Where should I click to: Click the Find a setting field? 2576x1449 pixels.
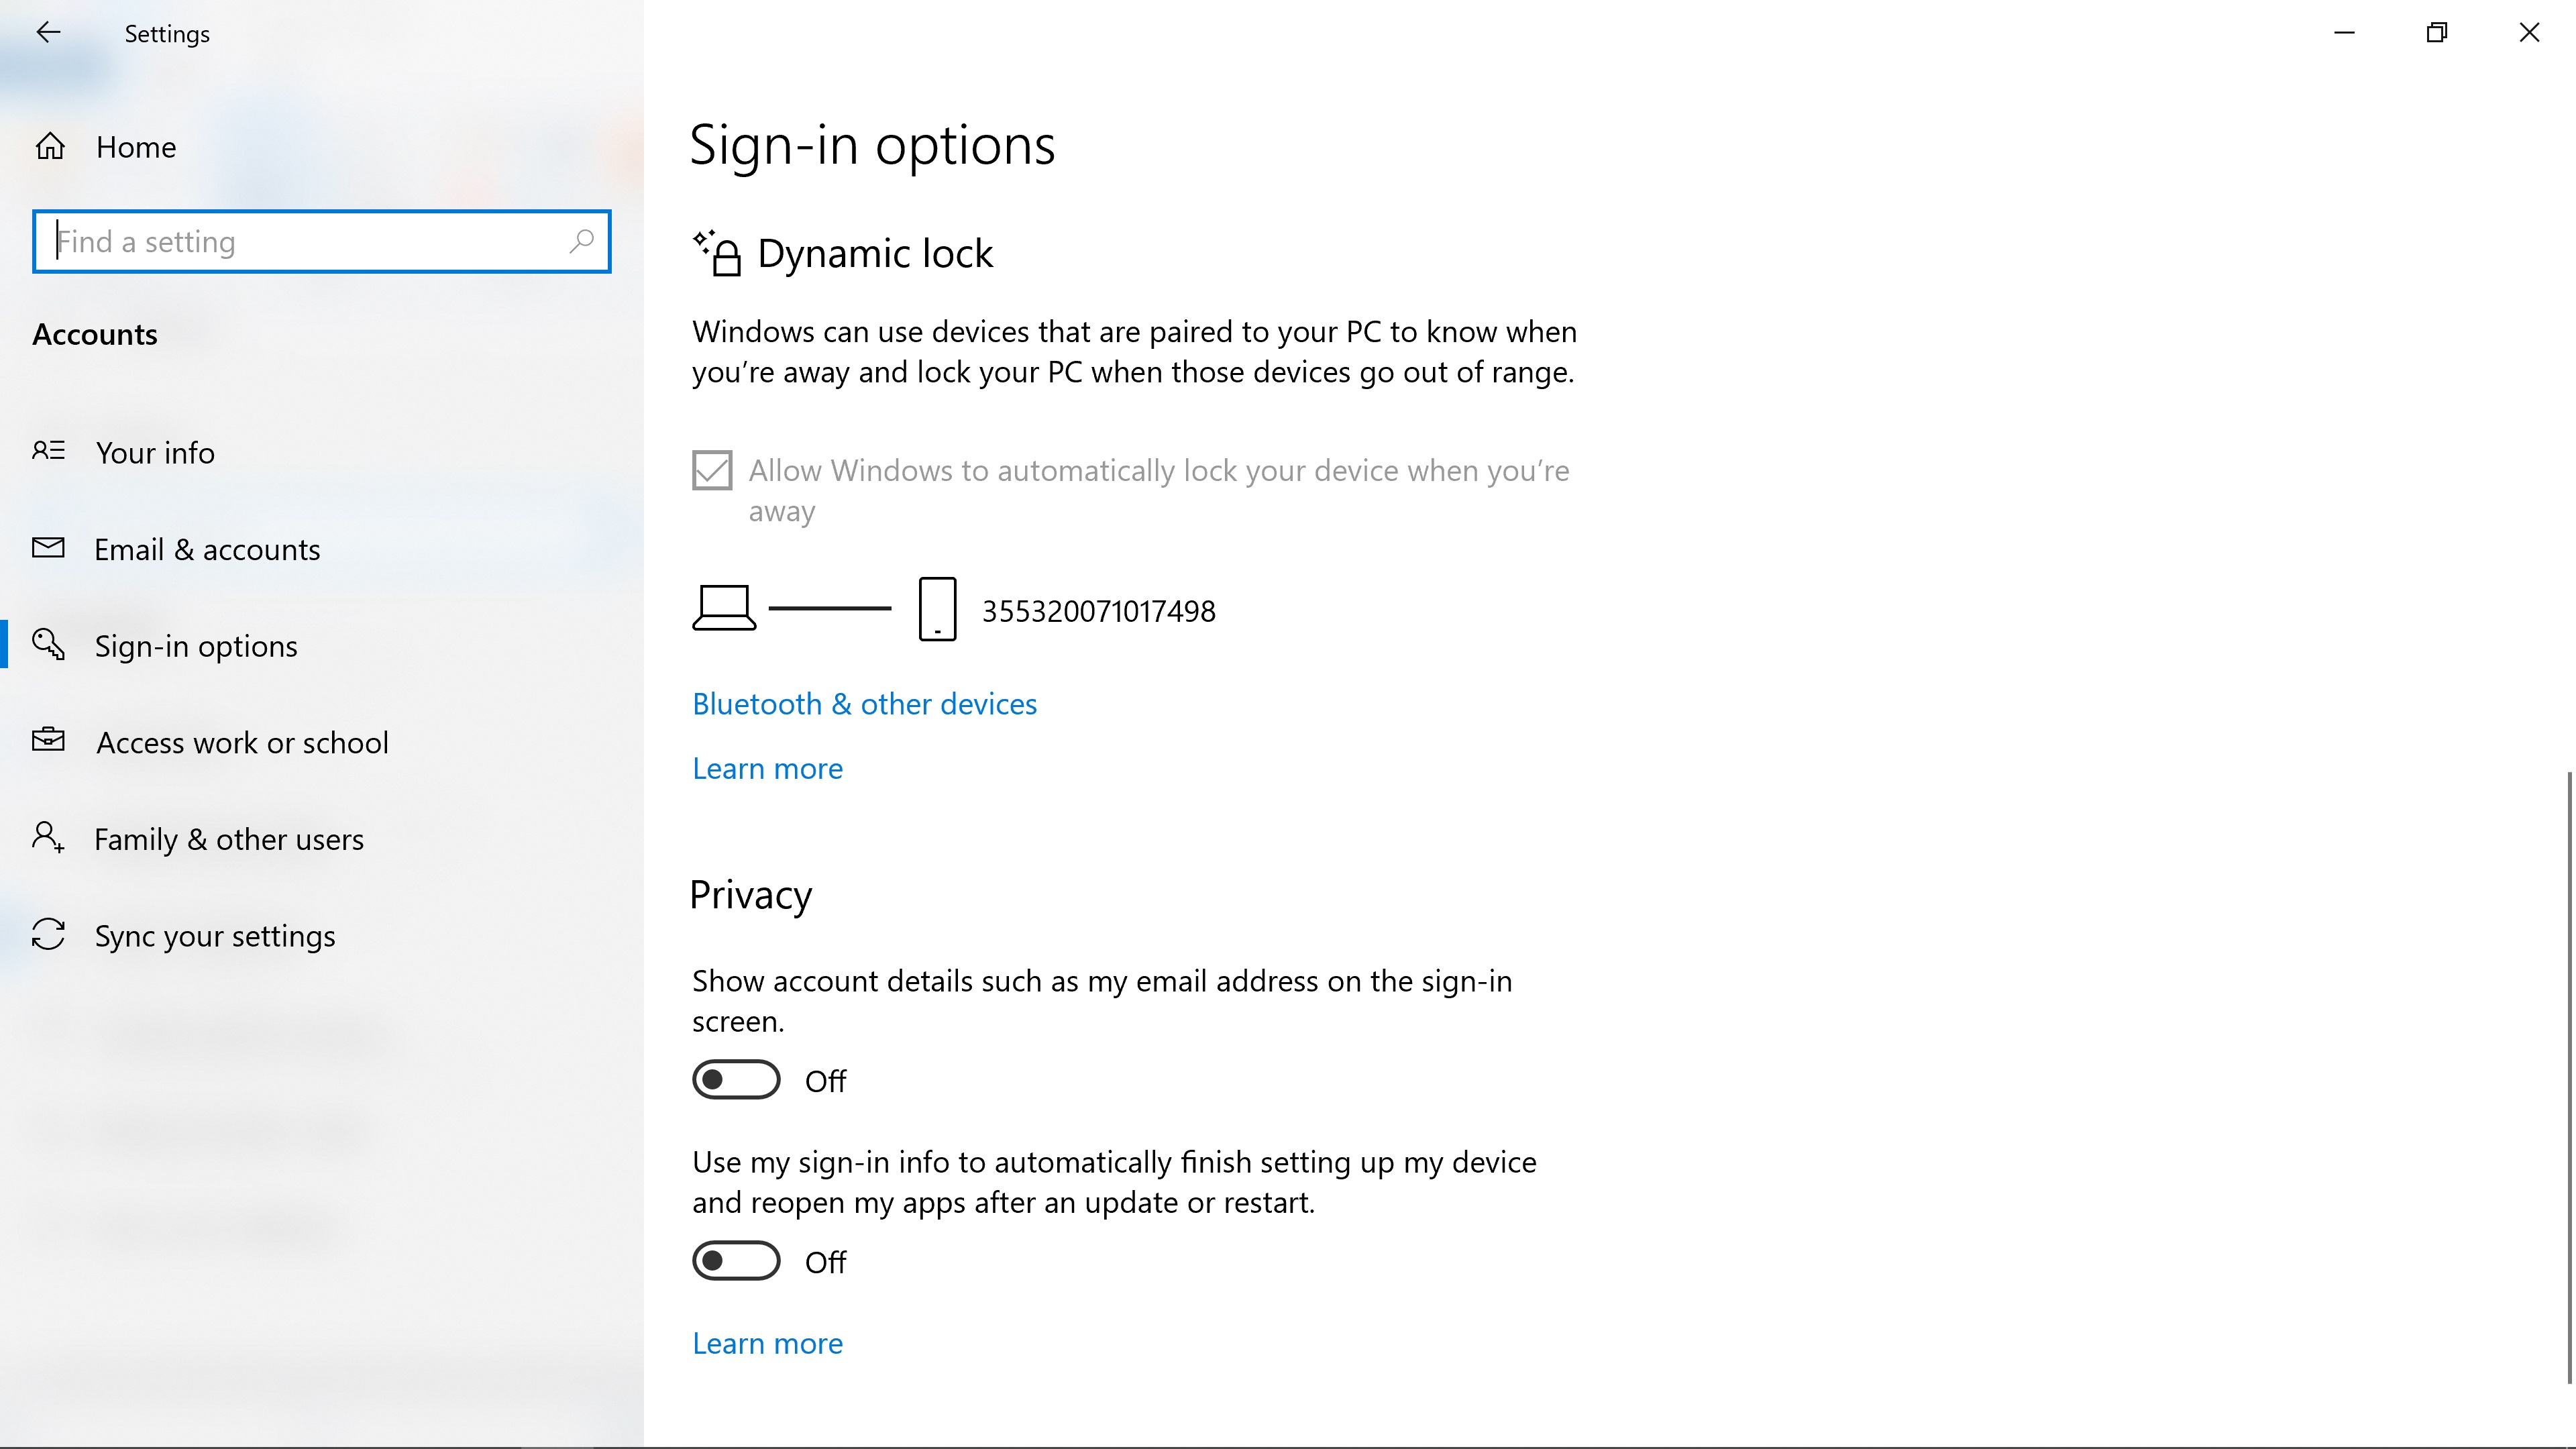[300, 241]
